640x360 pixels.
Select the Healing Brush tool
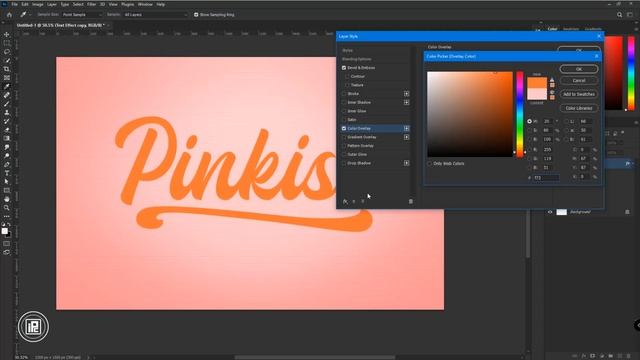point(7,95)
